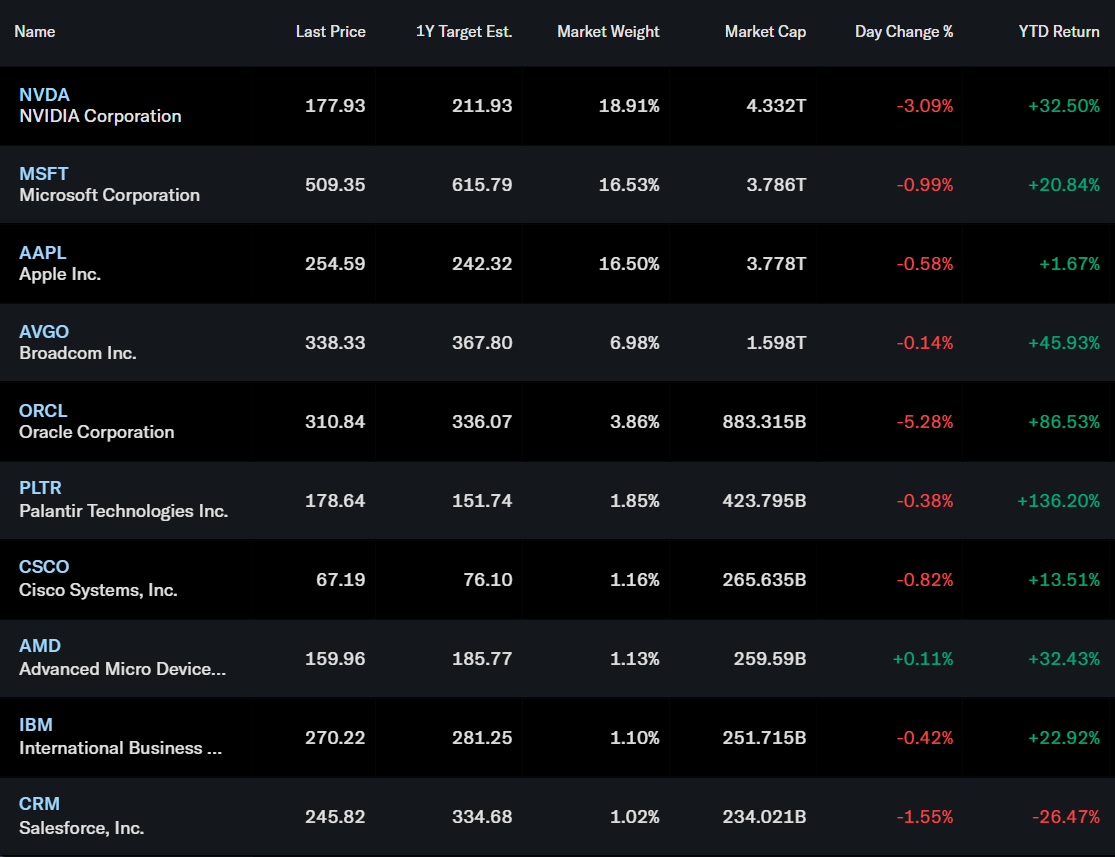This screenshot has height=857, width=1115.
Task: Click CRM market cap 234.021B
Action: 764,816
